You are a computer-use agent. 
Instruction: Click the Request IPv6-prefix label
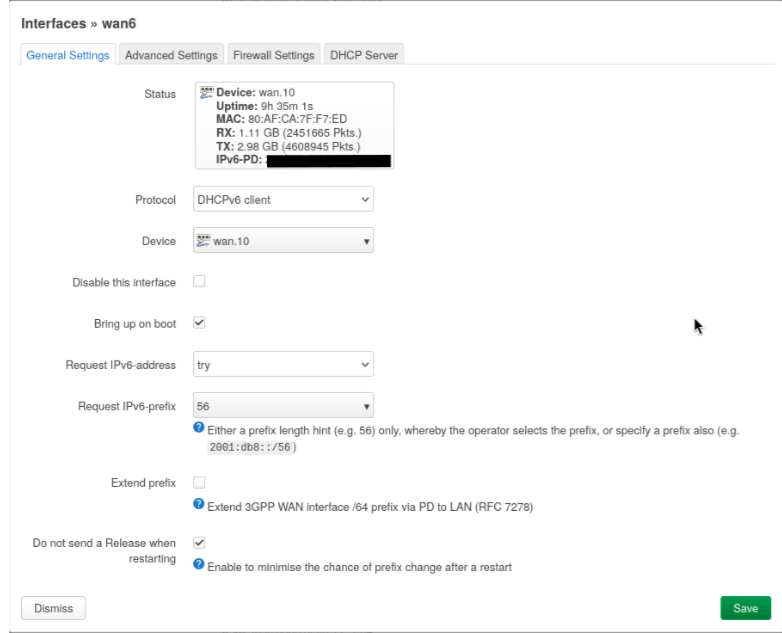pos(127,406)
